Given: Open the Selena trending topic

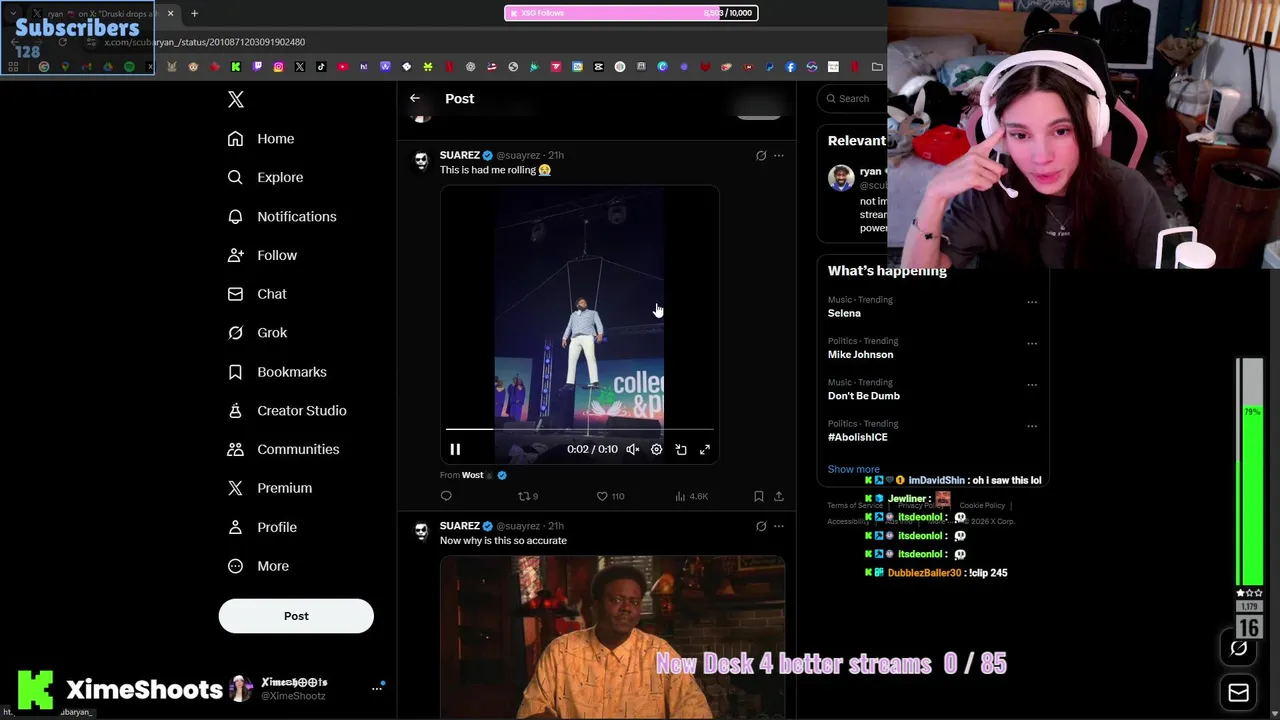Looking at the screenshot, I should coord(844,313).
